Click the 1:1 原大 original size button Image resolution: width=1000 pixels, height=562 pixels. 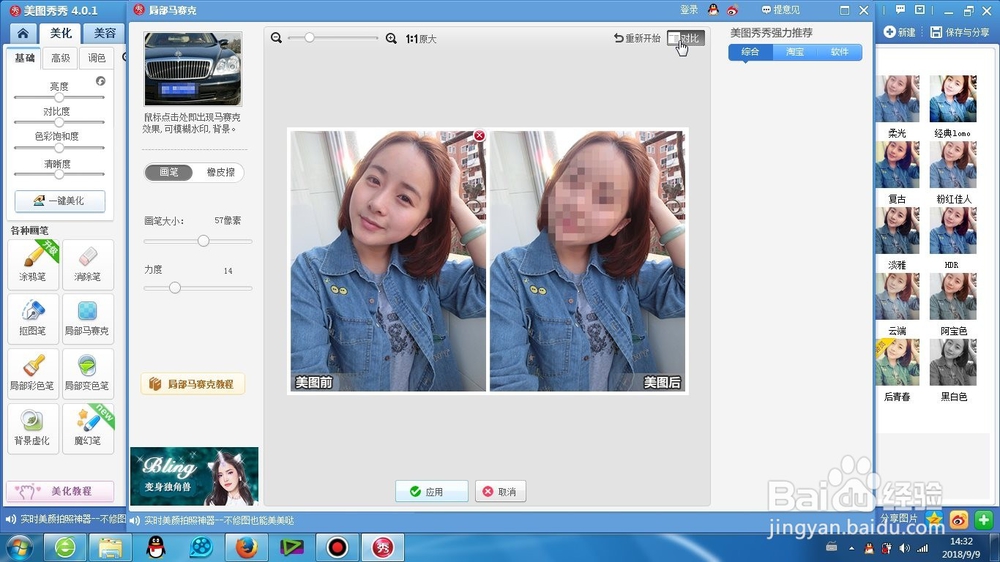[421, 39]
